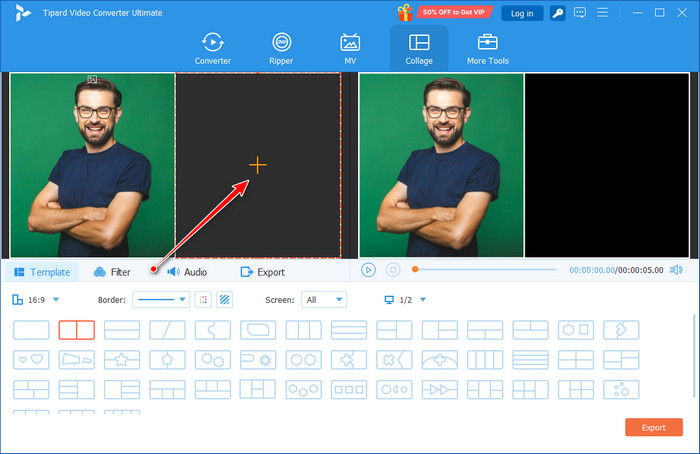The image size is (700, 454).
Task: Click the preview output image
Action: (524, 165)
